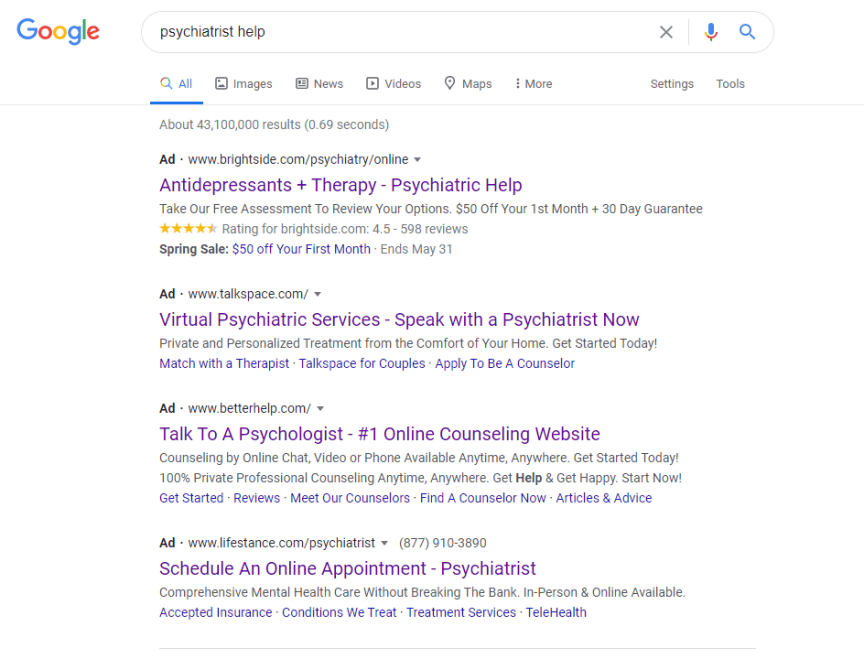Clear the search box with X icon
This screenshot has width=864, height=659.
pyautogui.click(x=666, y=32)
